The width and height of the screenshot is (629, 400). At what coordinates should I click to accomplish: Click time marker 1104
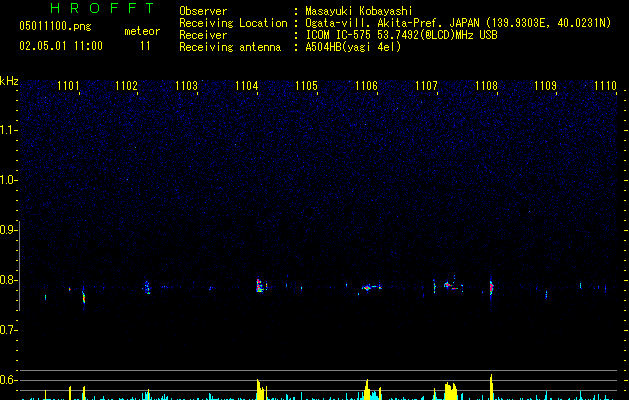pyautogui.click(x=246, y=86)
